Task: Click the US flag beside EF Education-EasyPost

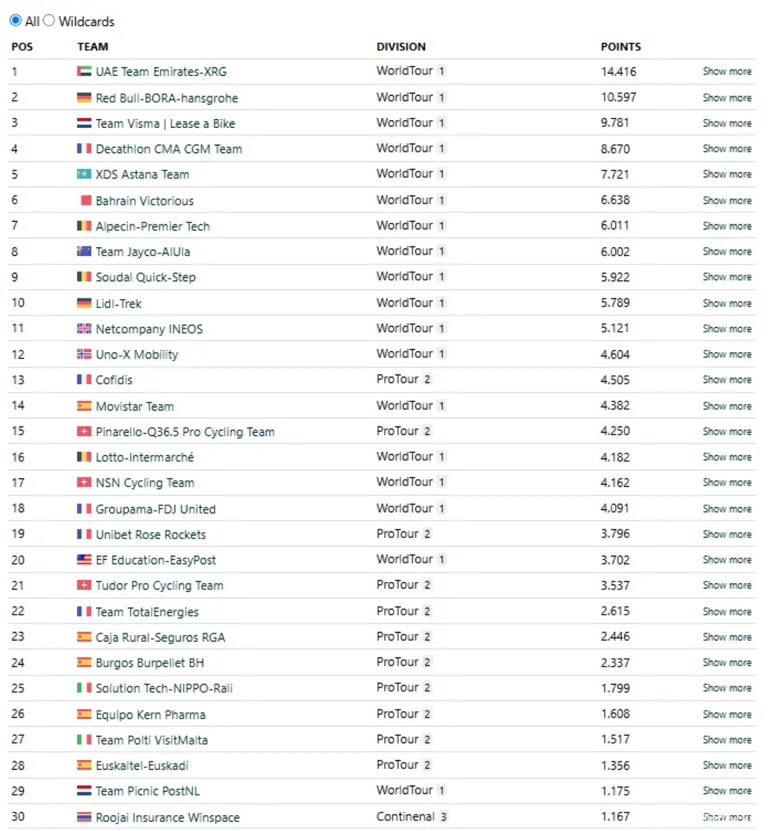Action: (84, 560)
